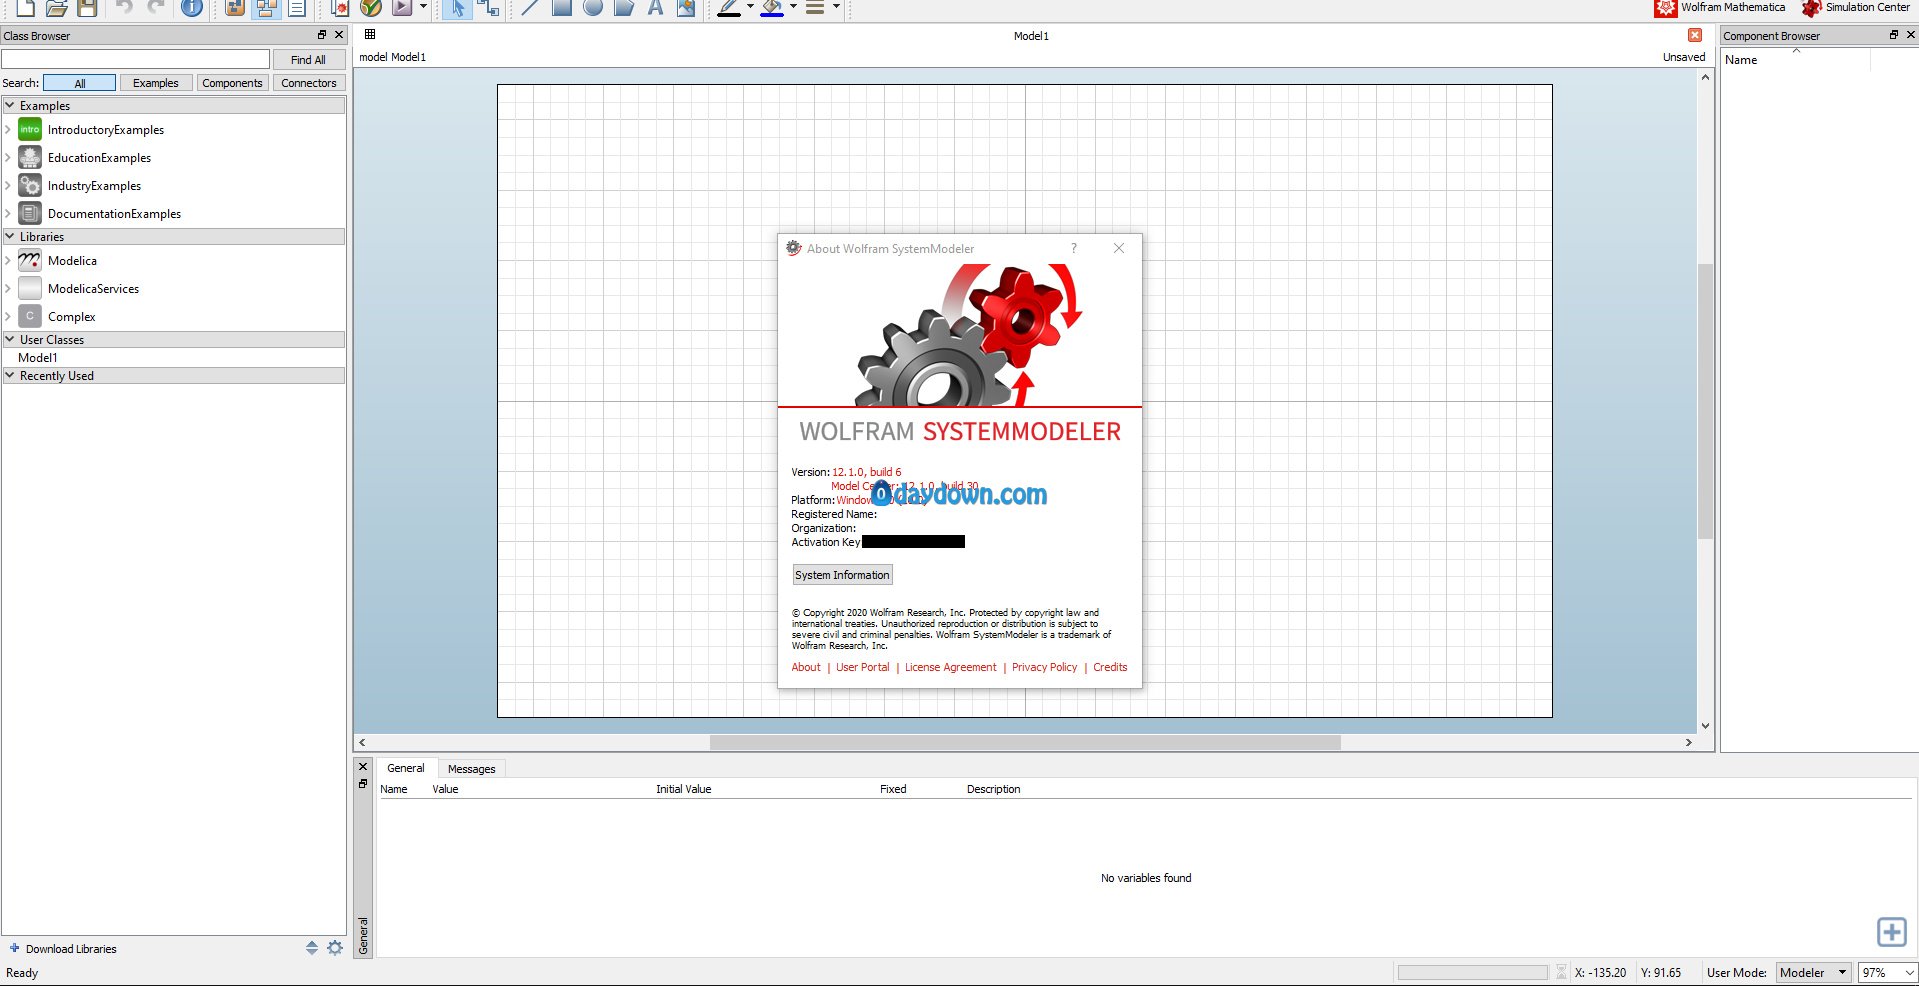Toggle the All search filter
Image resolution: width=1919 pixels, height=986 pixels.
(80, 83)
